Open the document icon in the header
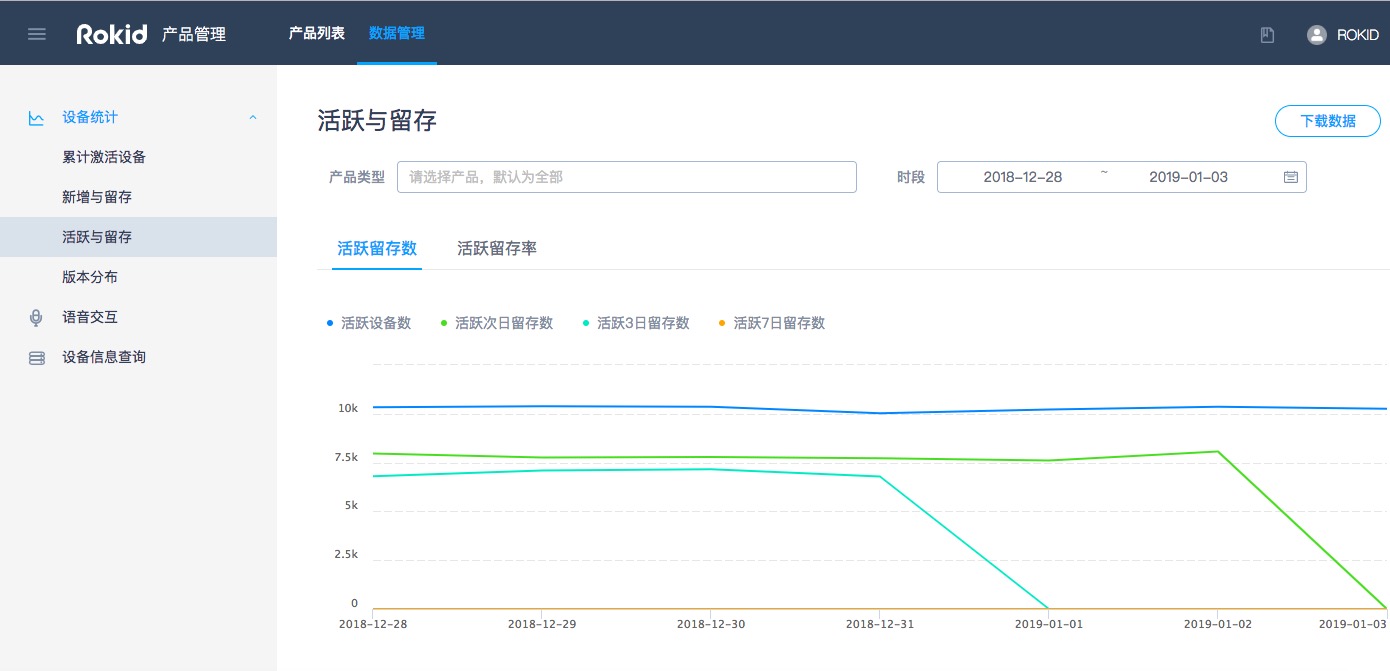The image size is (1390, 671). 1267,35
